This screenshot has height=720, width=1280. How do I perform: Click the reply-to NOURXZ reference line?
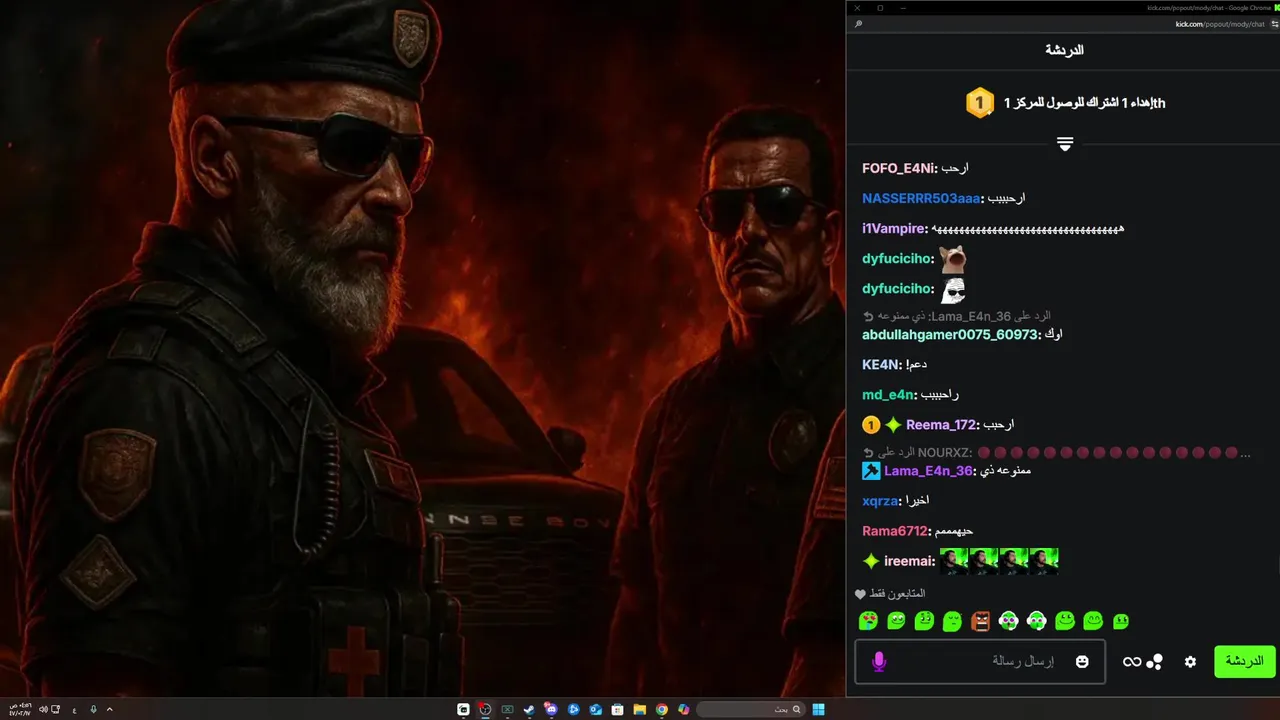pos(1056,453)
